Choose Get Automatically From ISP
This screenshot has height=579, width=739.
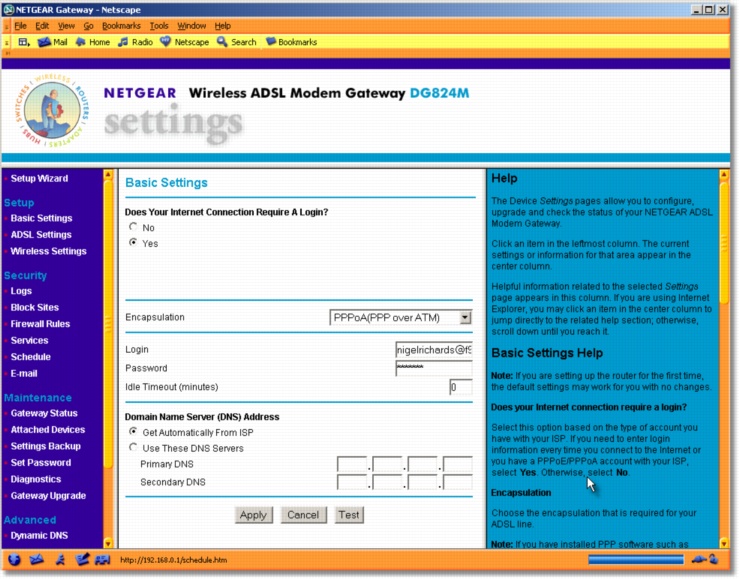pyautogui.click(x=133, y=431)
